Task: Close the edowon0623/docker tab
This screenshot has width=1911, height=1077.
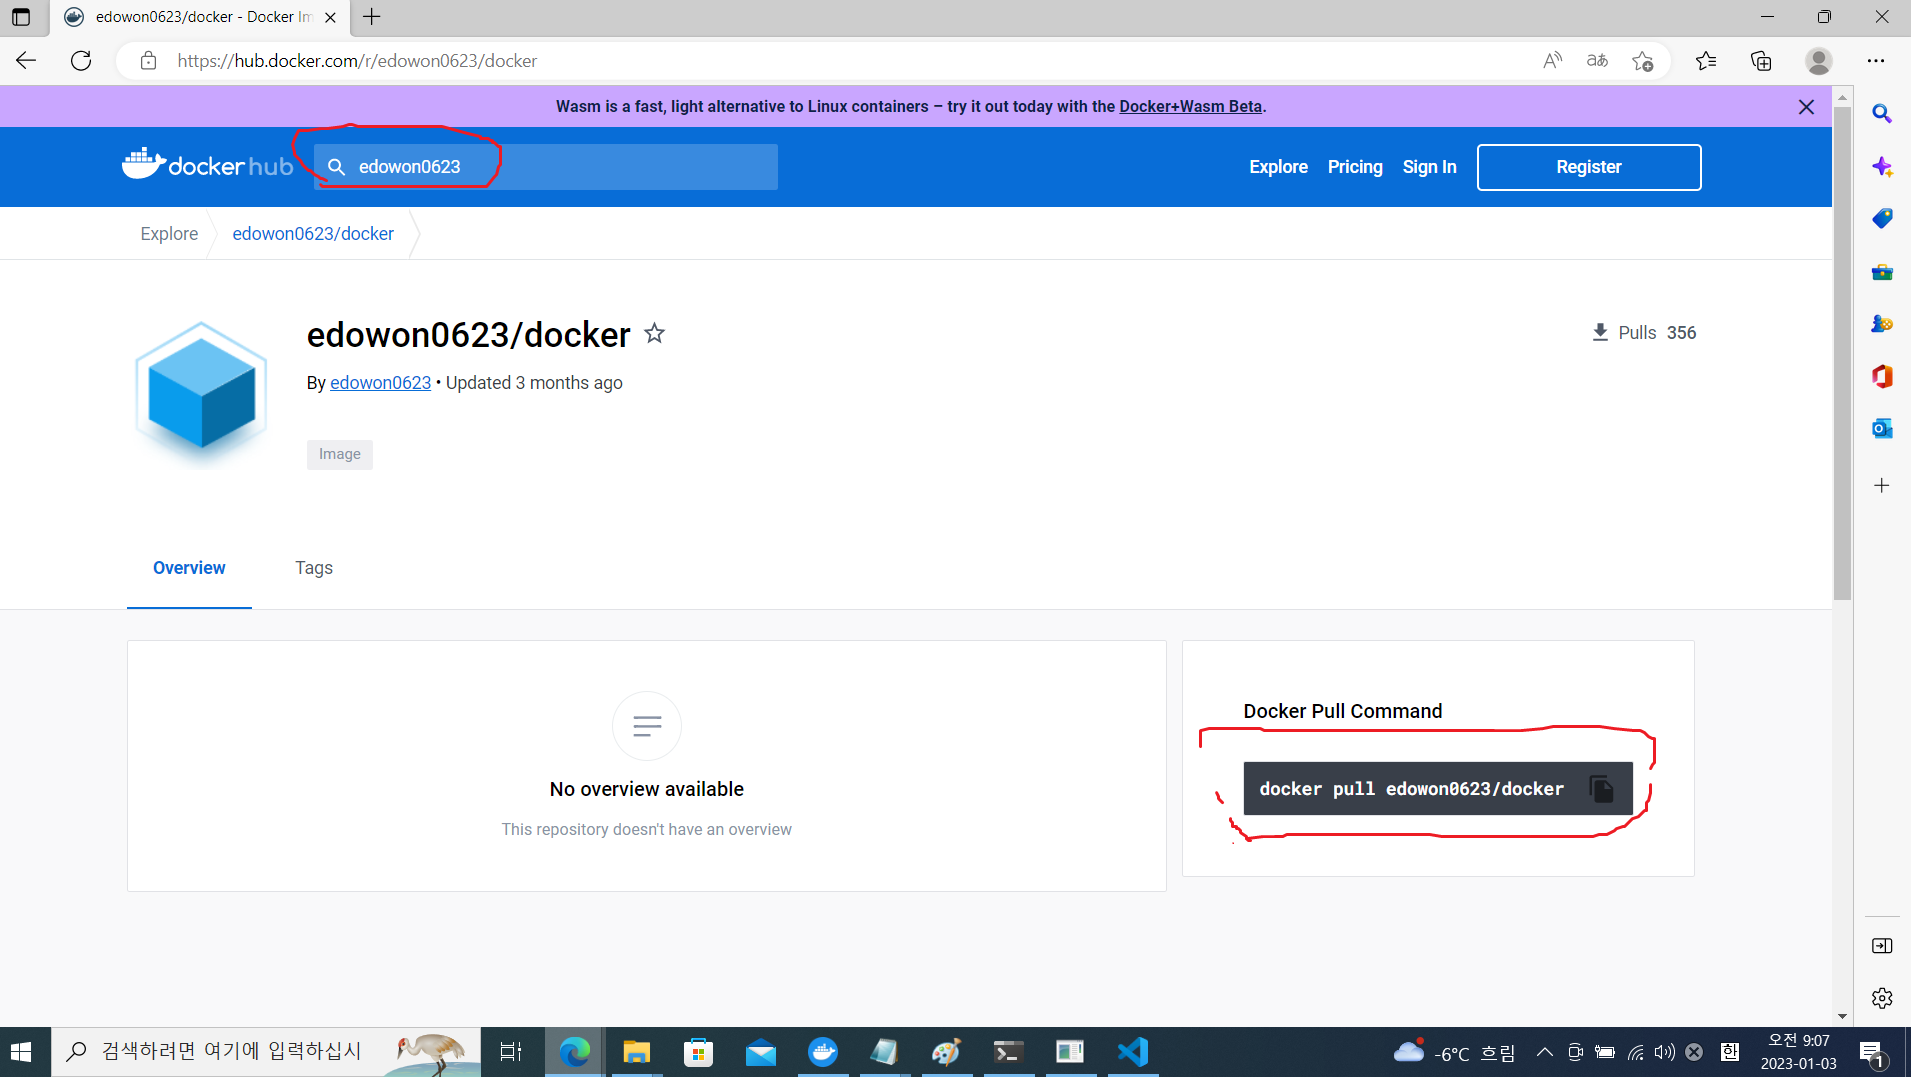Action: coord(330,17)
